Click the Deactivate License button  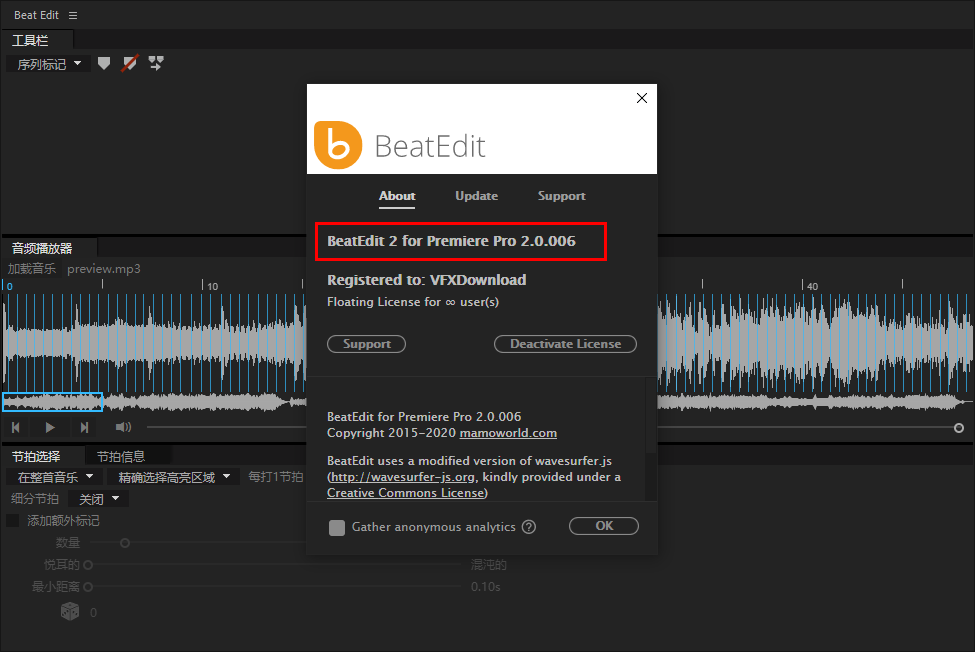click(565, 344)
